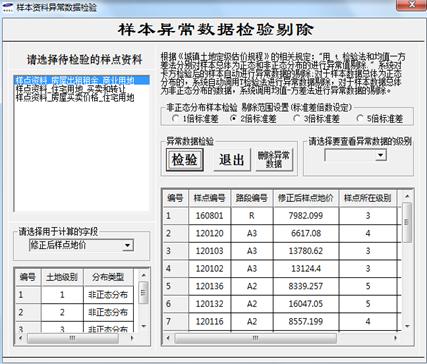Viewport: 427px width, 364px height.
Task: Click 非正态分布 cell for land level 2
Action: pyautogui.click(x=108, y=312)
